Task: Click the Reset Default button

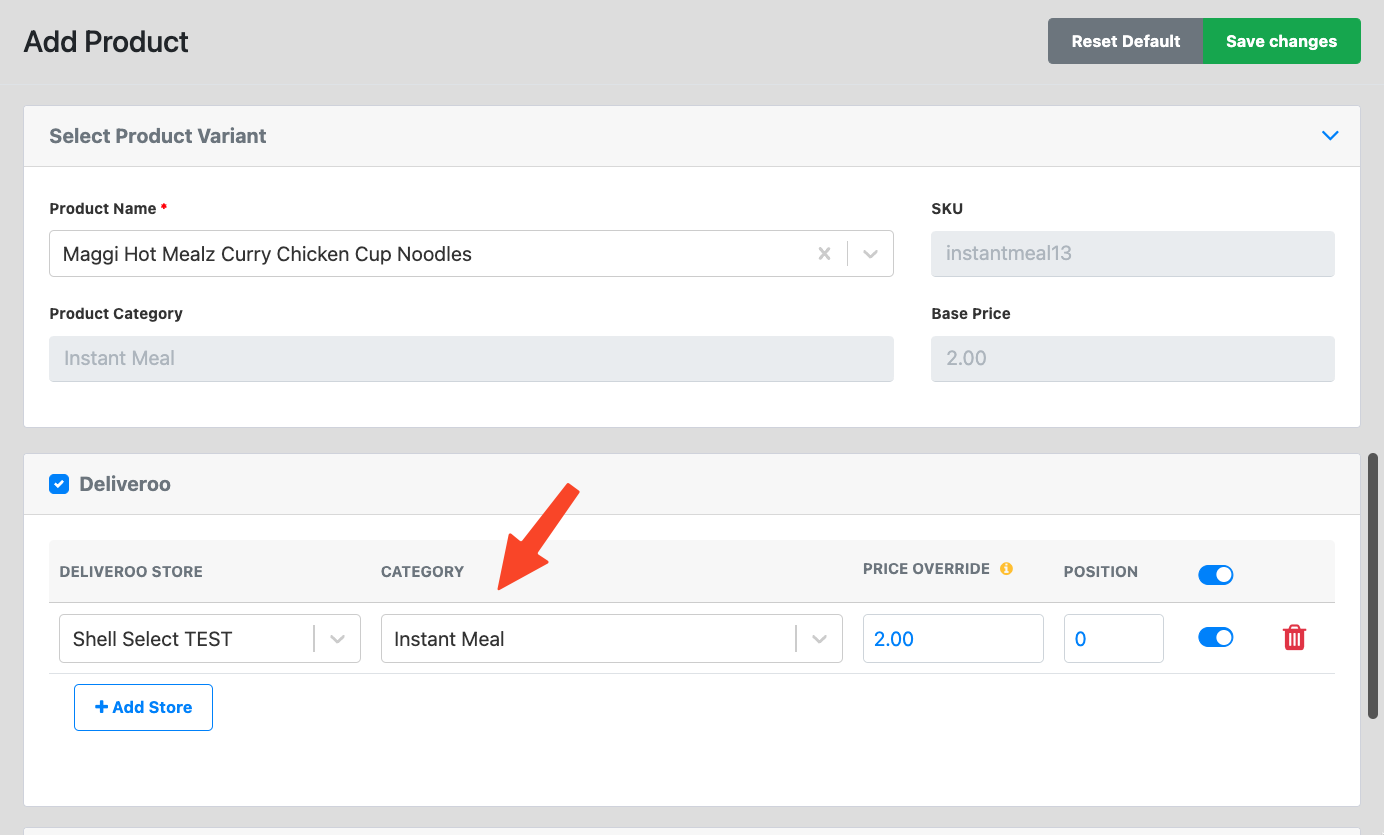Action: pos(1126,41)
